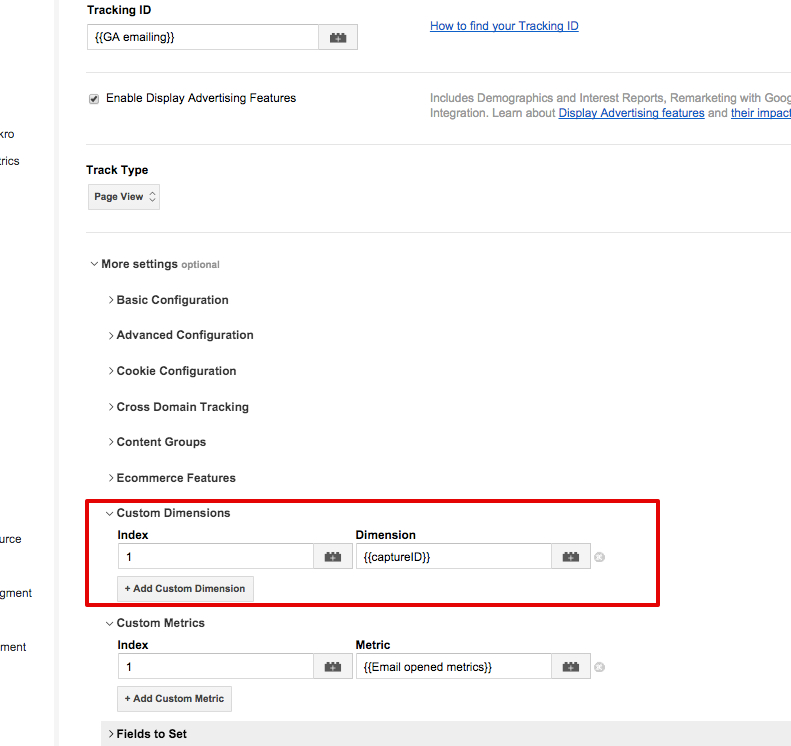
Task: Focus the Metric field with Email opened metrics
Action: [454, 666]
